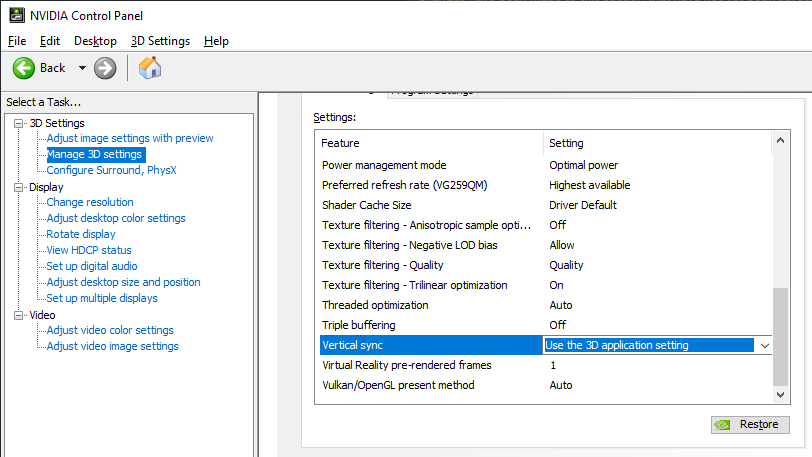The image size is (812, 457).
Task: Click the settings list vertical scrollbar
Action: [x=781, y=335]
